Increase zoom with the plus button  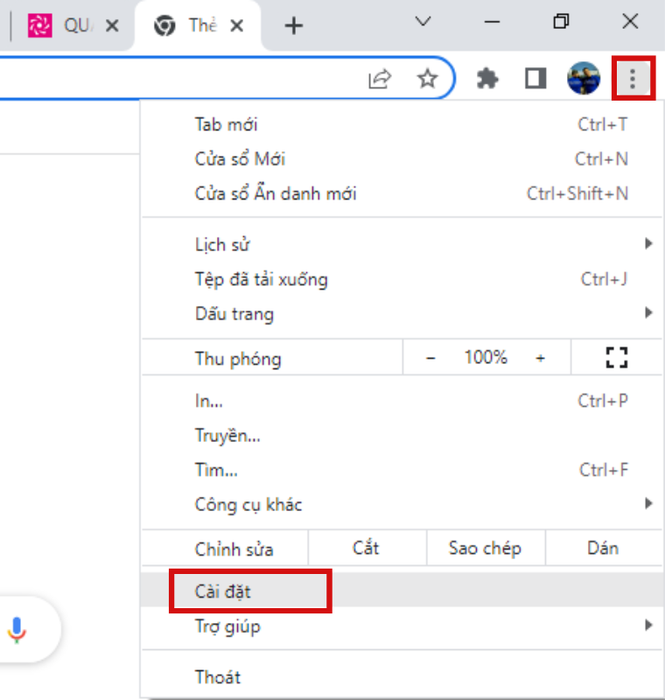point(540,358)
